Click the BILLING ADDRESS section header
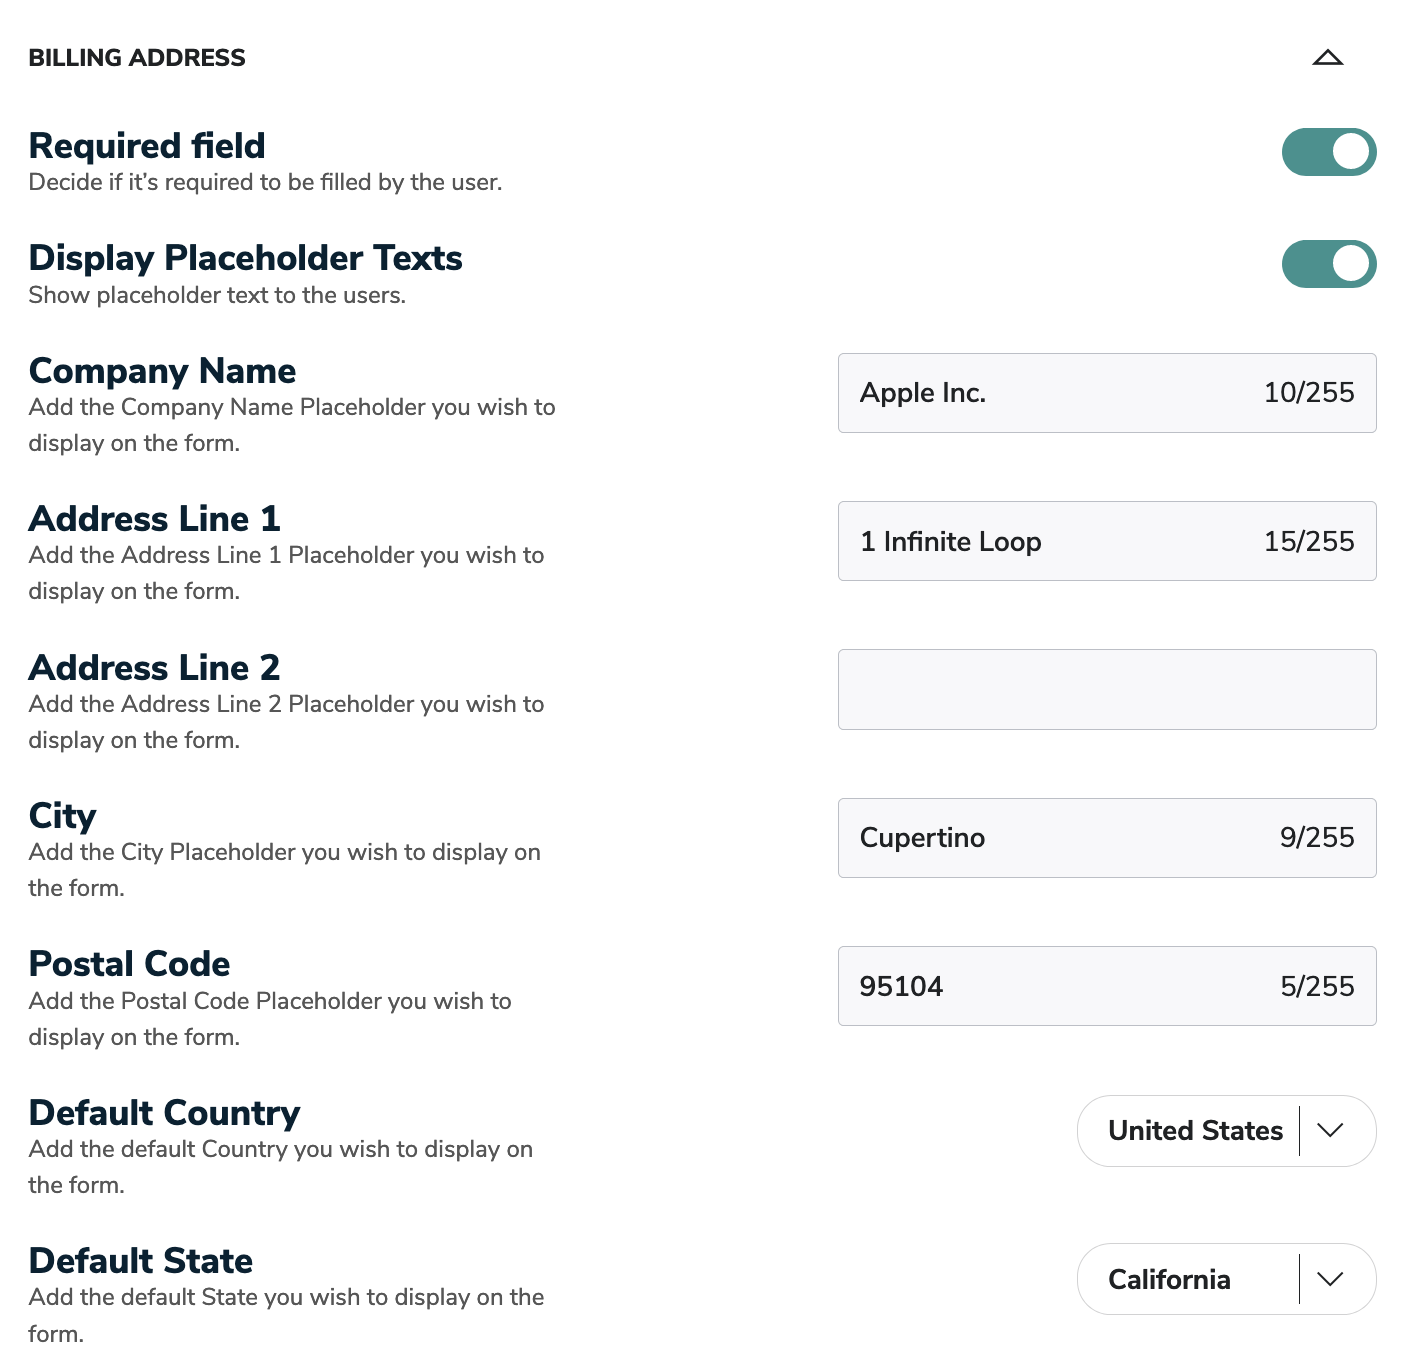 137,57
